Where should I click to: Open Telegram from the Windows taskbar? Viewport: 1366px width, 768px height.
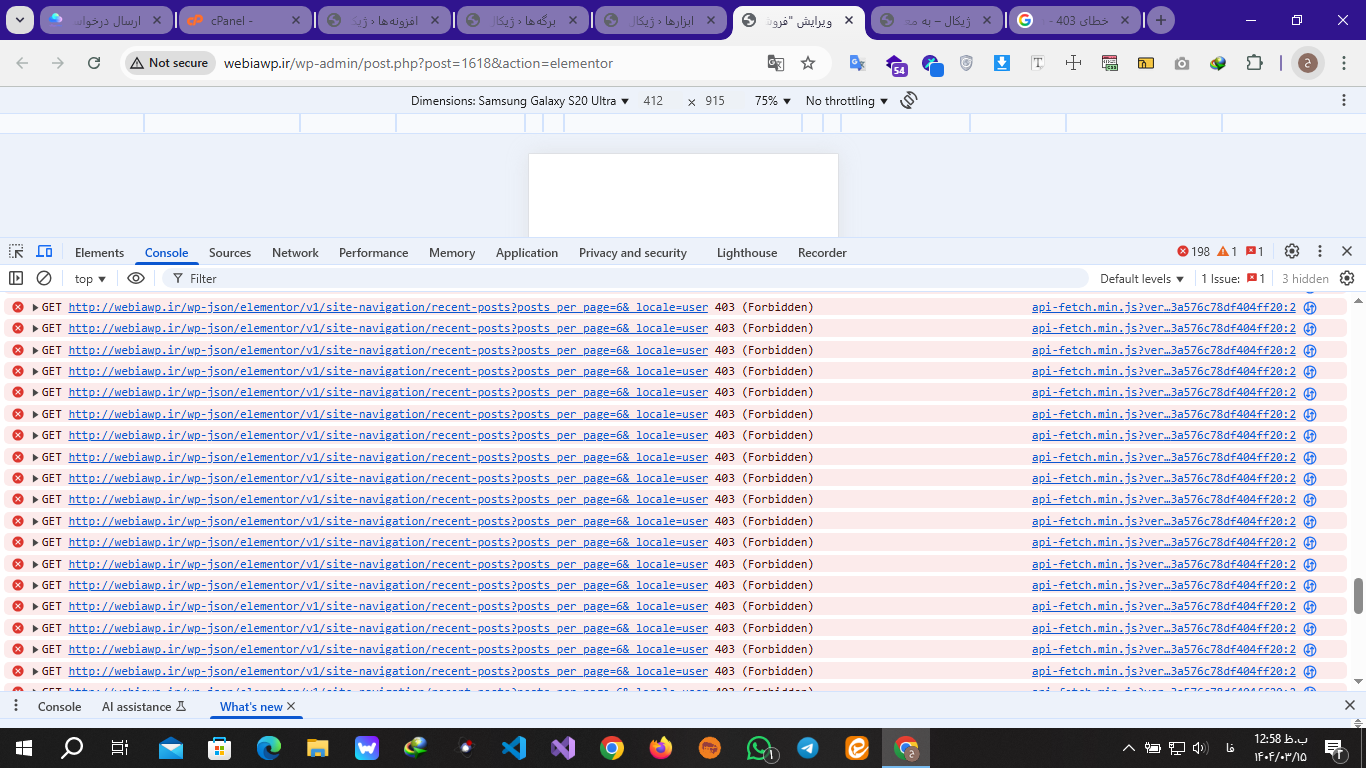807,748
